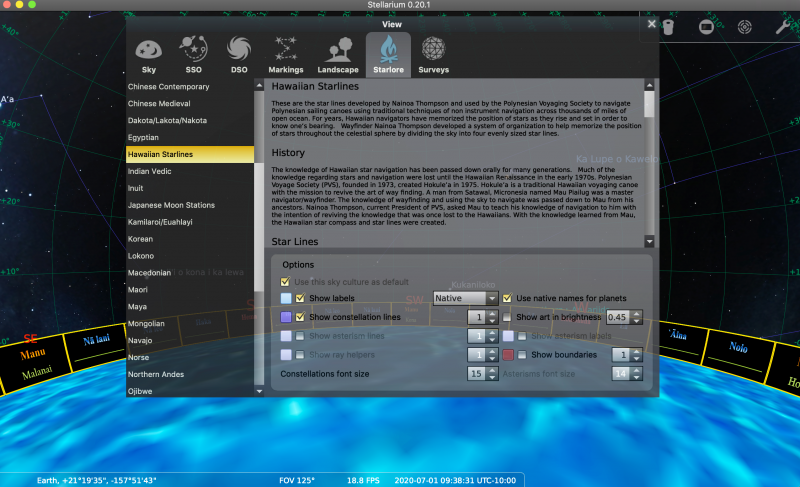Image resolution: width=800 pixels, height=487 pixels.
Task: Click sky culture list scroll up arrow
Action: (259, 85)
